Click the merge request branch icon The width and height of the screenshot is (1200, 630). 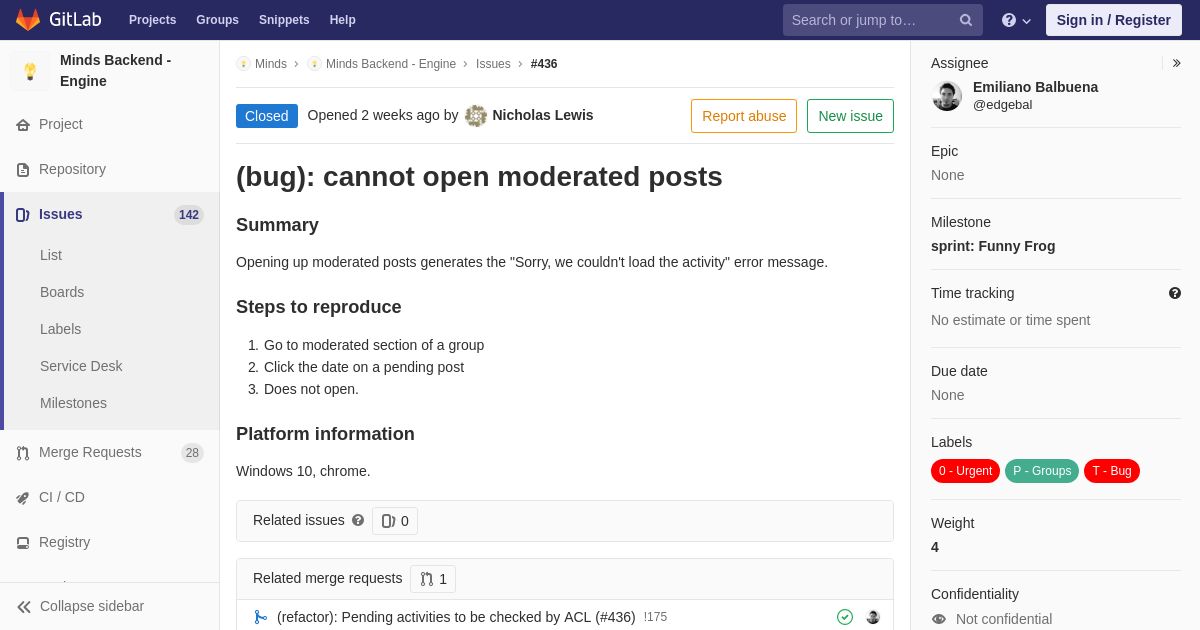pos(261,617)
